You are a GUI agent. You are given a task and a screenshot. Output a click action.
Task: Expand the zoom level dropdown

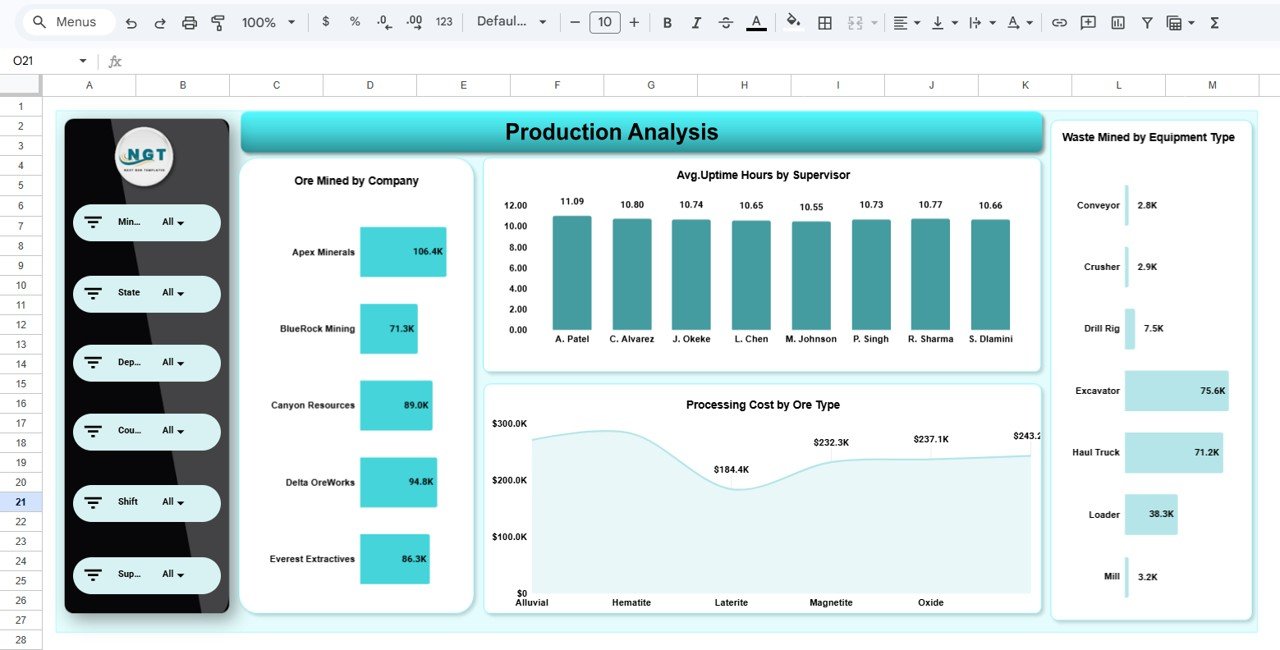coord(290,22)
